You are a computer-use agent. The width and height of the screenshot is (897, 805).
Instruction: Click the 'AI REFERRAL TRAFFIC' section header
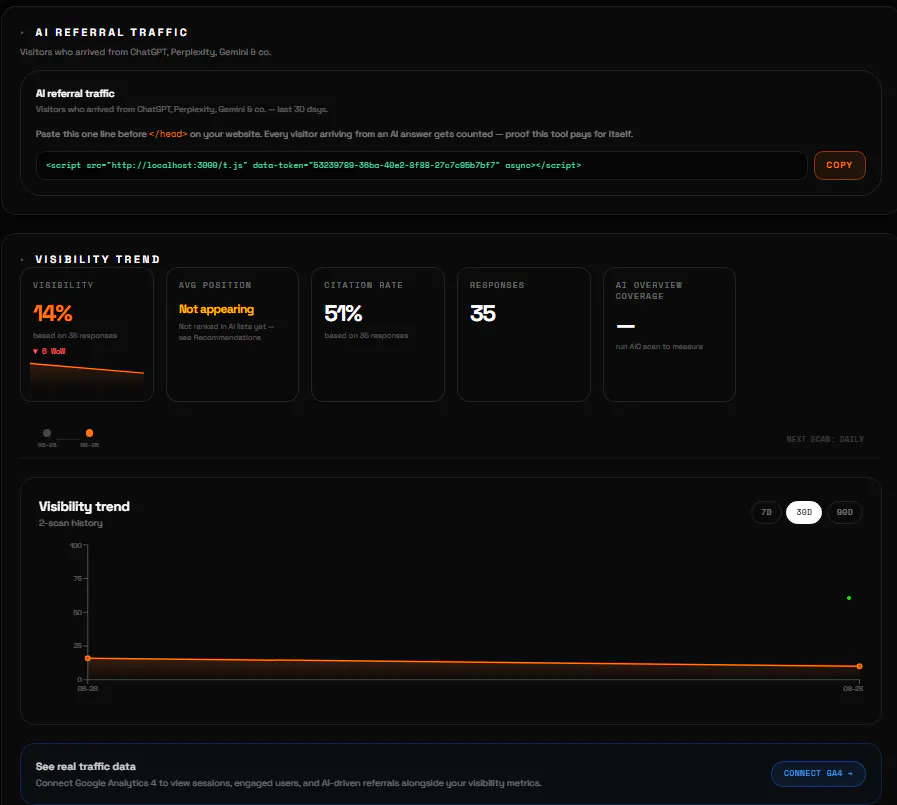112,33
